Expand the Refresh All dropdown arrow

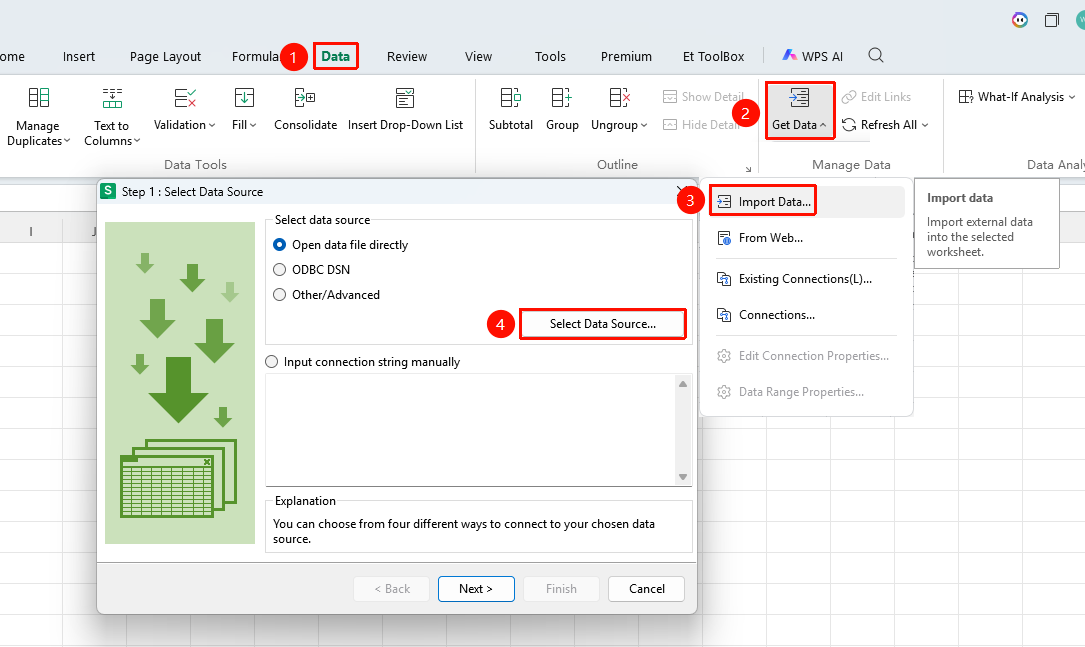click(925, 125)
